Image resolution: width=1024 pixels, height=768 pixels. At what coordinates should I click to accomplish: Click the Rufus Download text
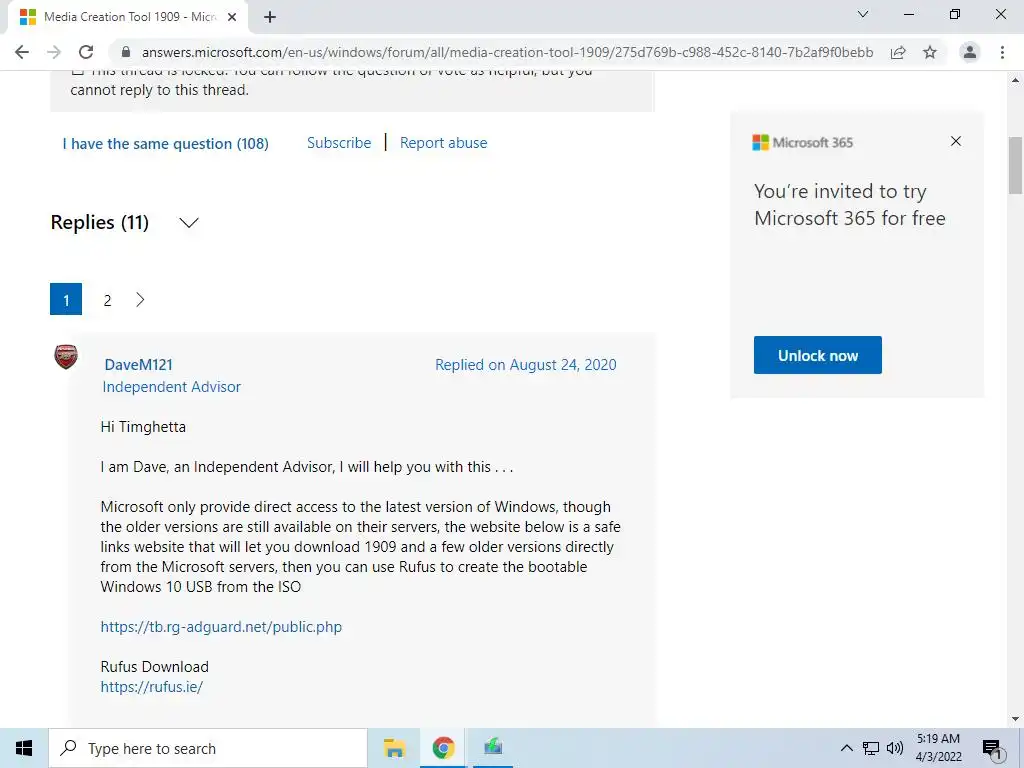(x=155, y=667)
